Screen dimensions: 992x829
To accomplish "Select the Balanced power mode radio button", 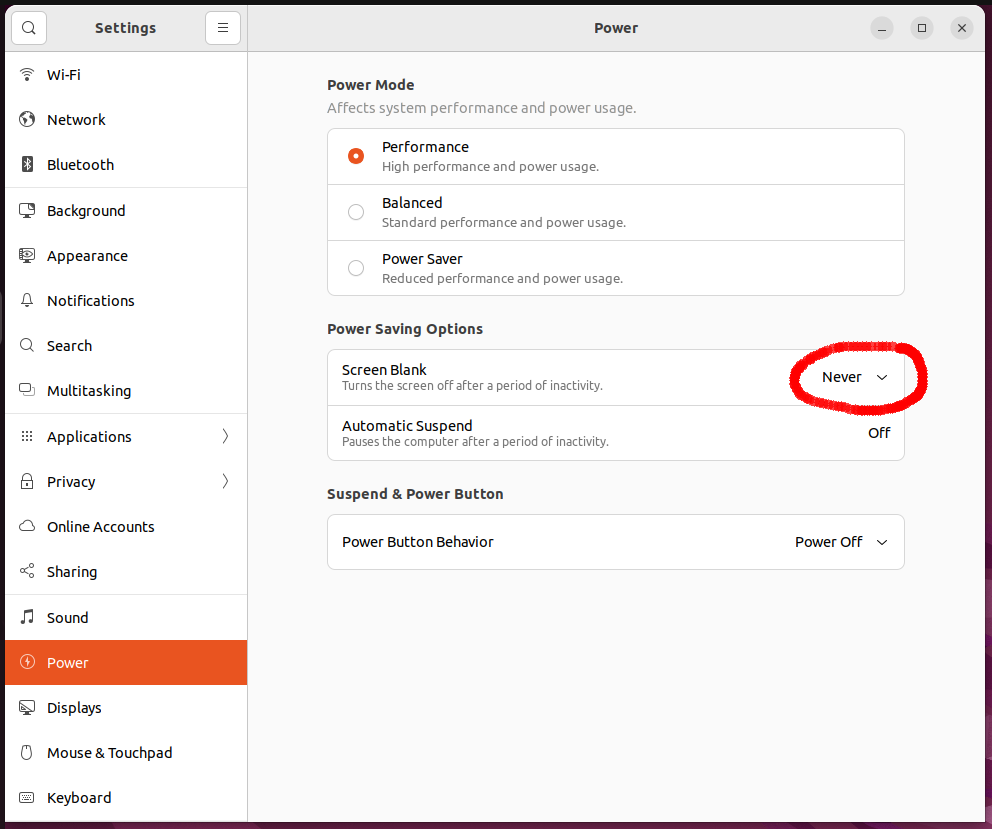I will 356,212.
